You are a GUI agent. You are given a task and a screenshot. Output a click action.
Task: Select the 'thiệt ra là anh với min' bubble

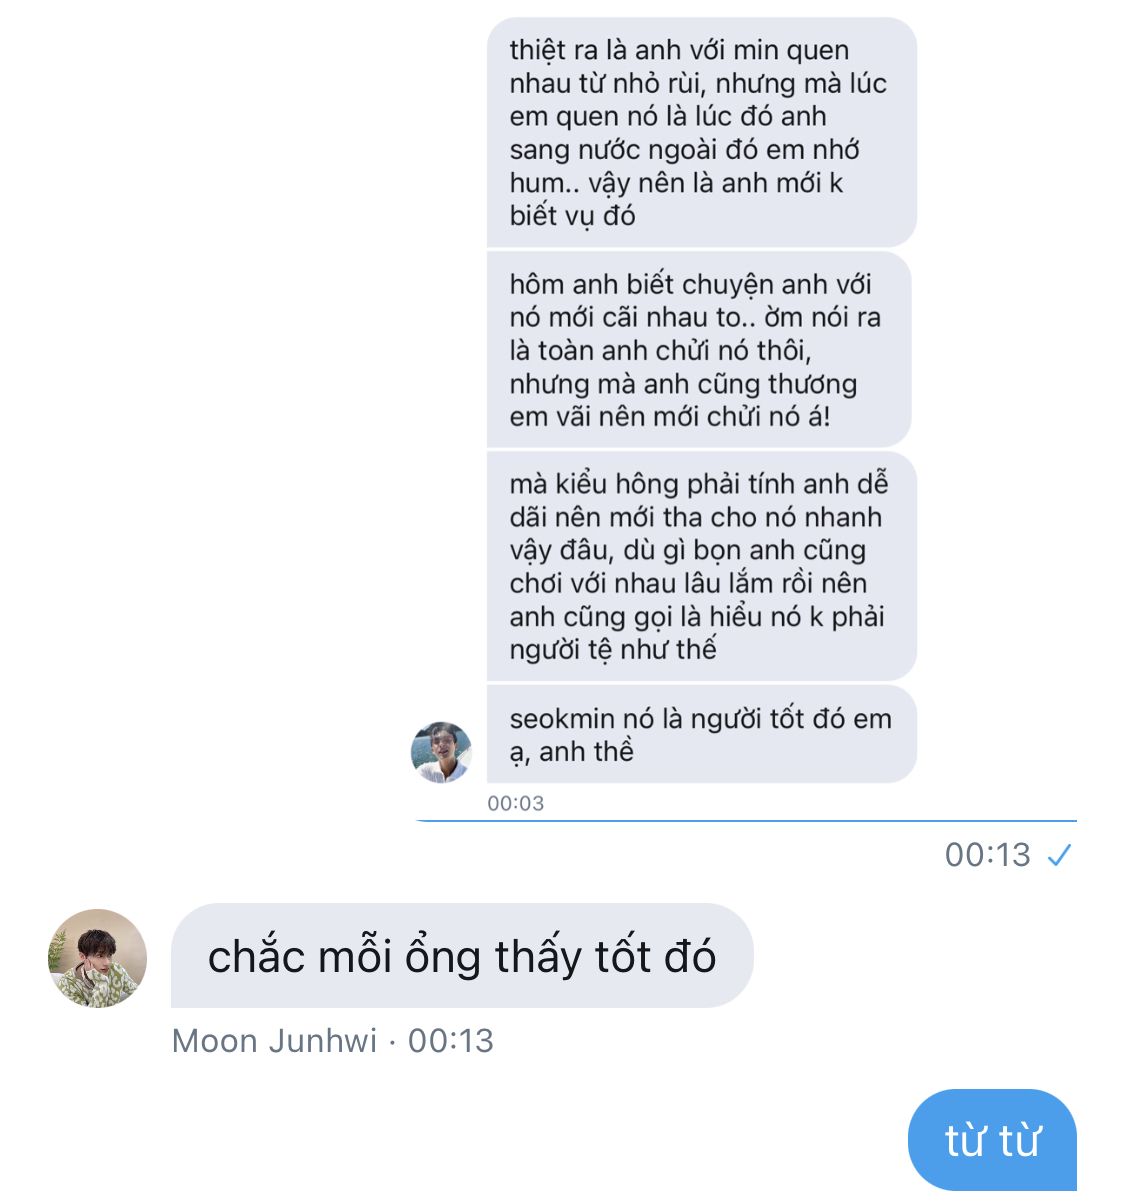click(x=702, y=132)
